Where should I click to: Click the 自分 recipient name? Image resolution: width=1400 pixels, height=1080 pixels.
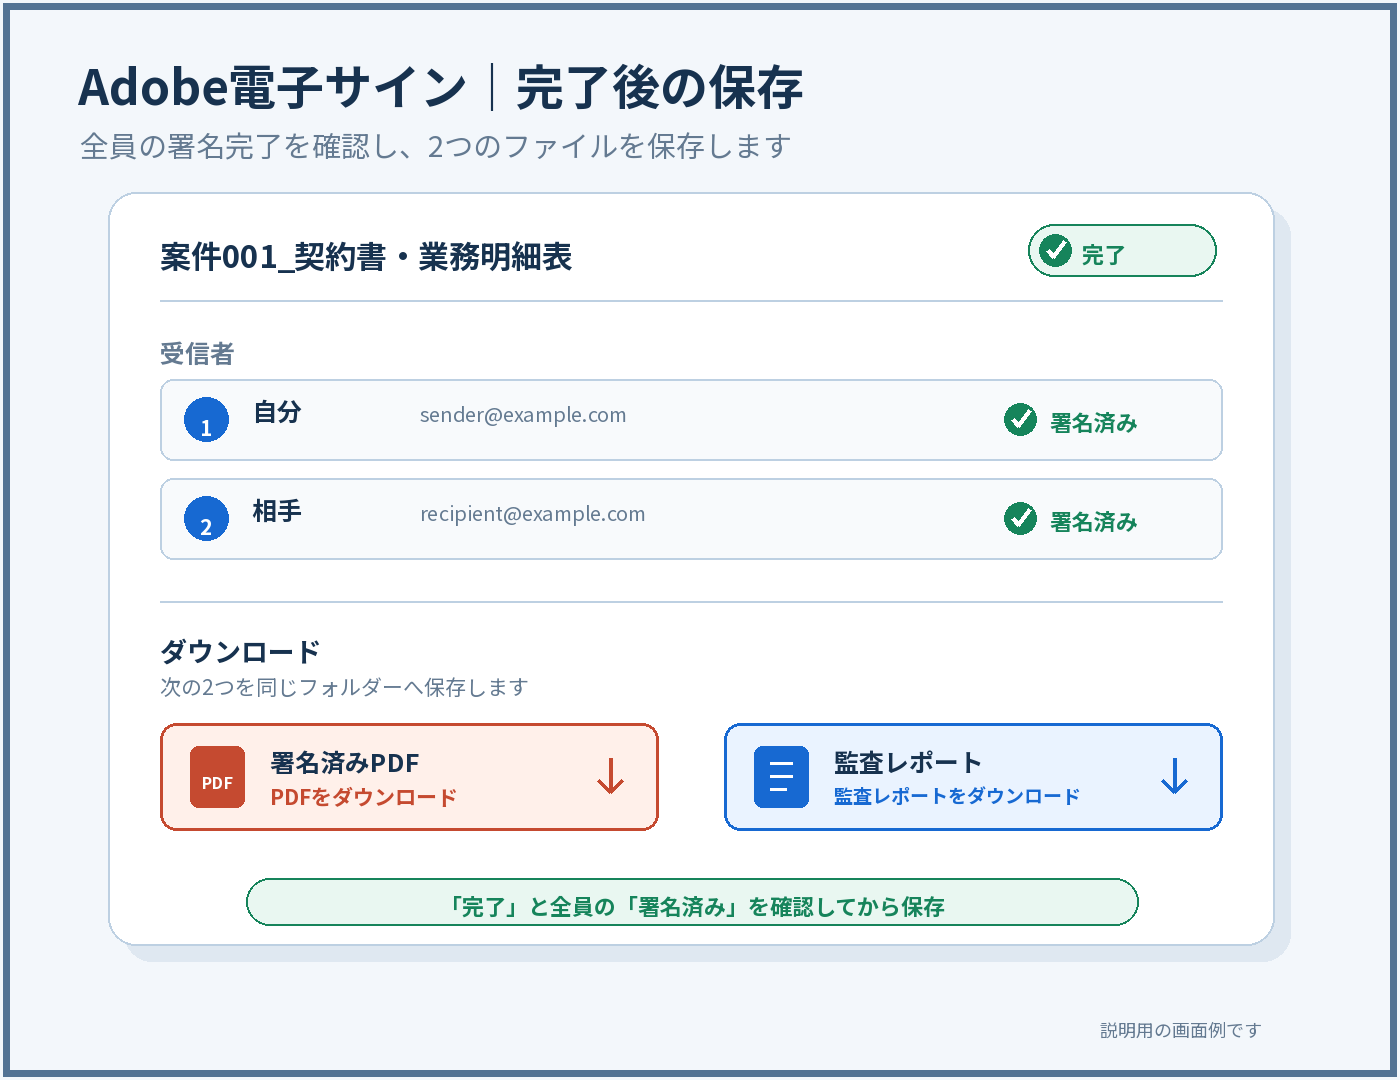[x=277, y=412]
